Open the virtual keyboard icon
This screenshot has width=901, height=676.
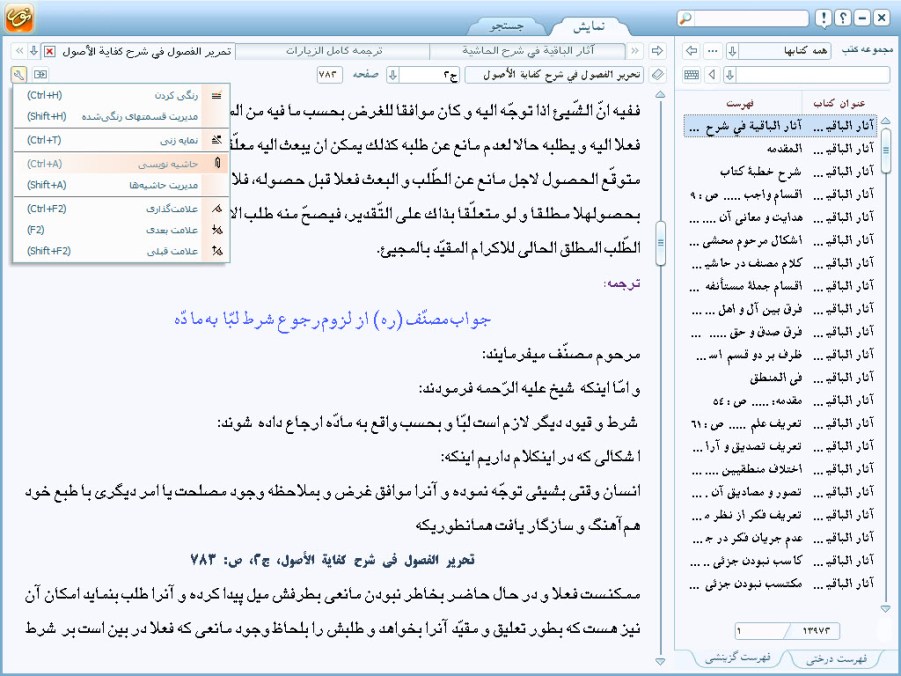click(692, 75)
